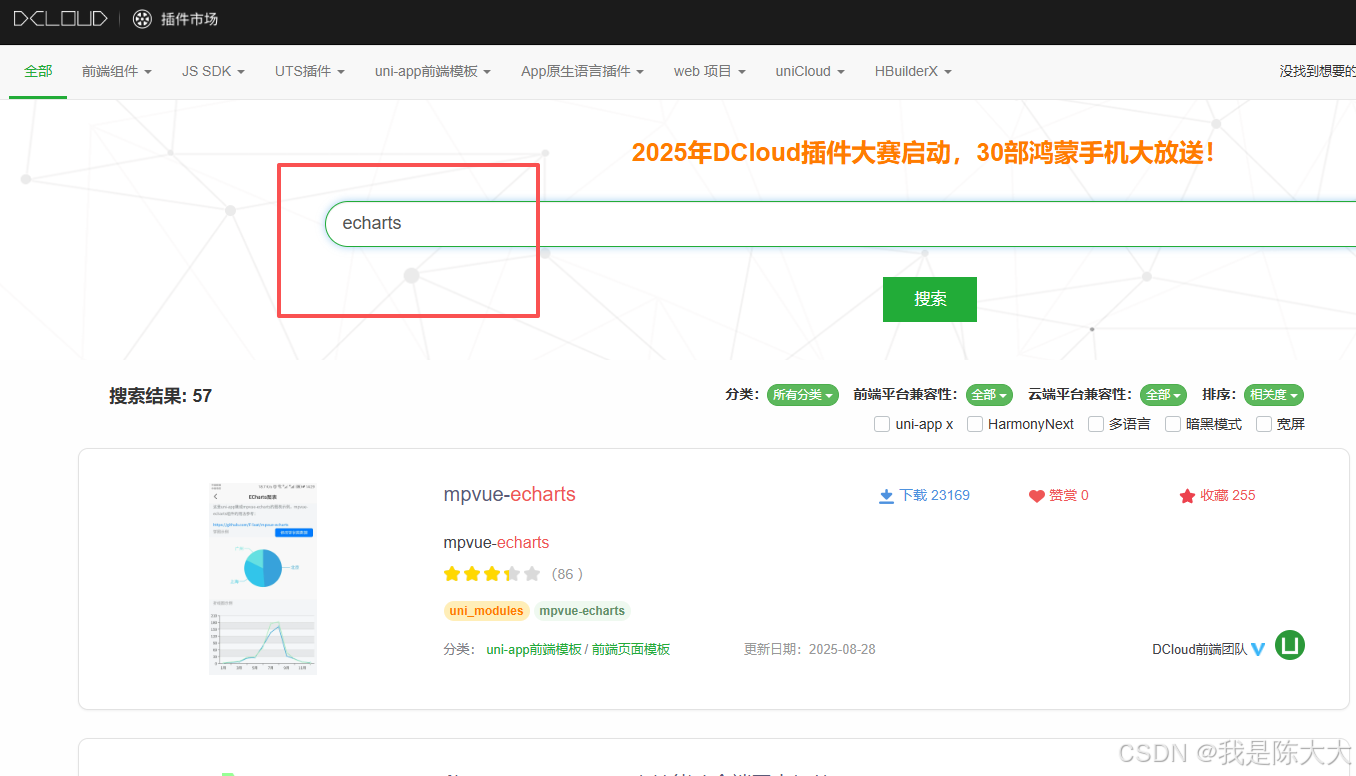Click the uni_modules tag
The height and width of the screenshot is (776, 1356).
[x=486, y=611]
